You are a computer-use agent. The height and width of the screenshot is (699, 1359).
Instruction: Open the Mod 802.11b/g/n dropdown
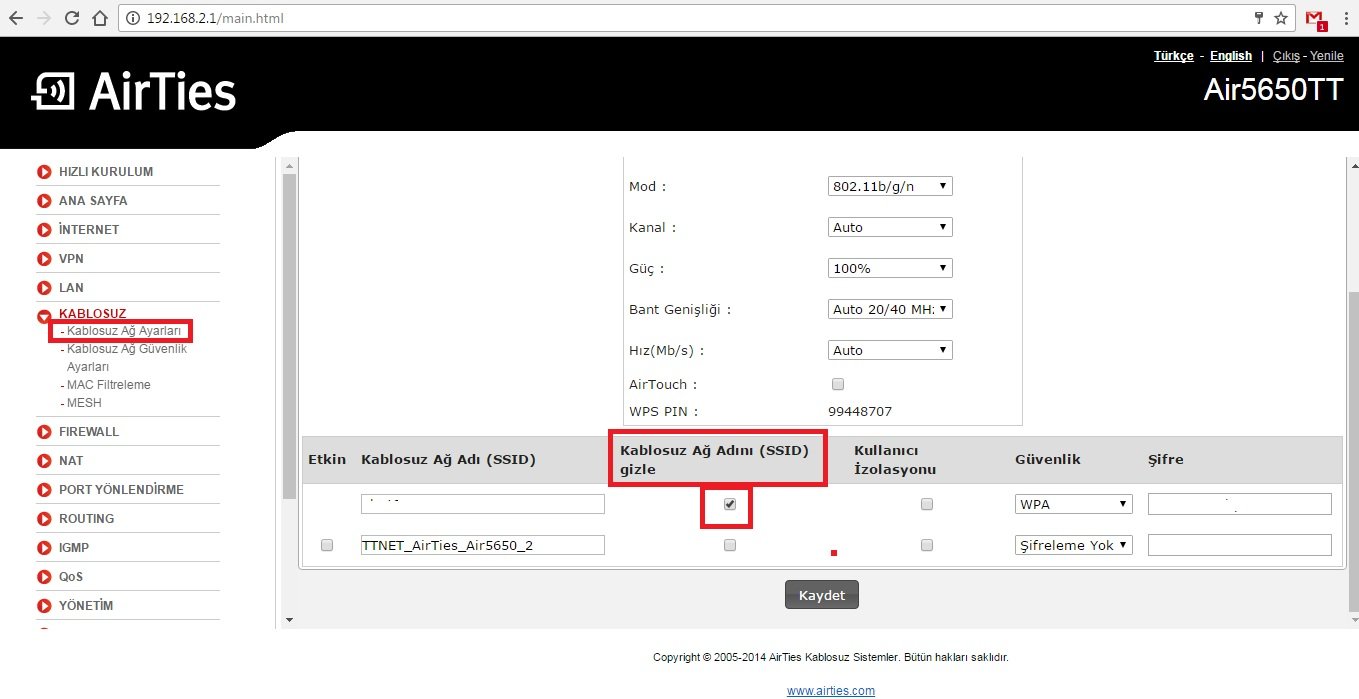coord(890,186)
